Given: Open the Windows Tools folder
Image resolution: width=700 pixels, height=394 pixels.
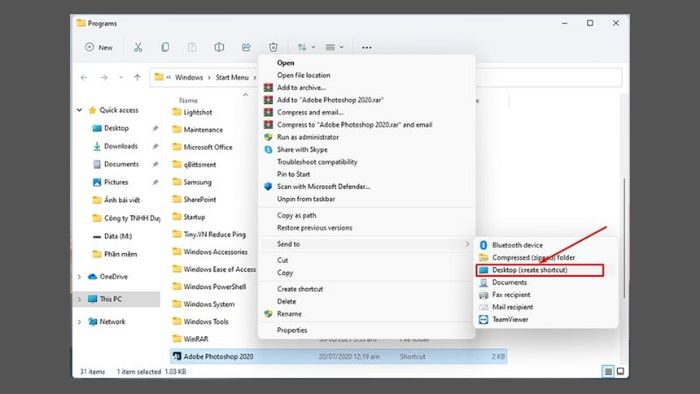Looking at the screenshot, I should pos(206,321).
